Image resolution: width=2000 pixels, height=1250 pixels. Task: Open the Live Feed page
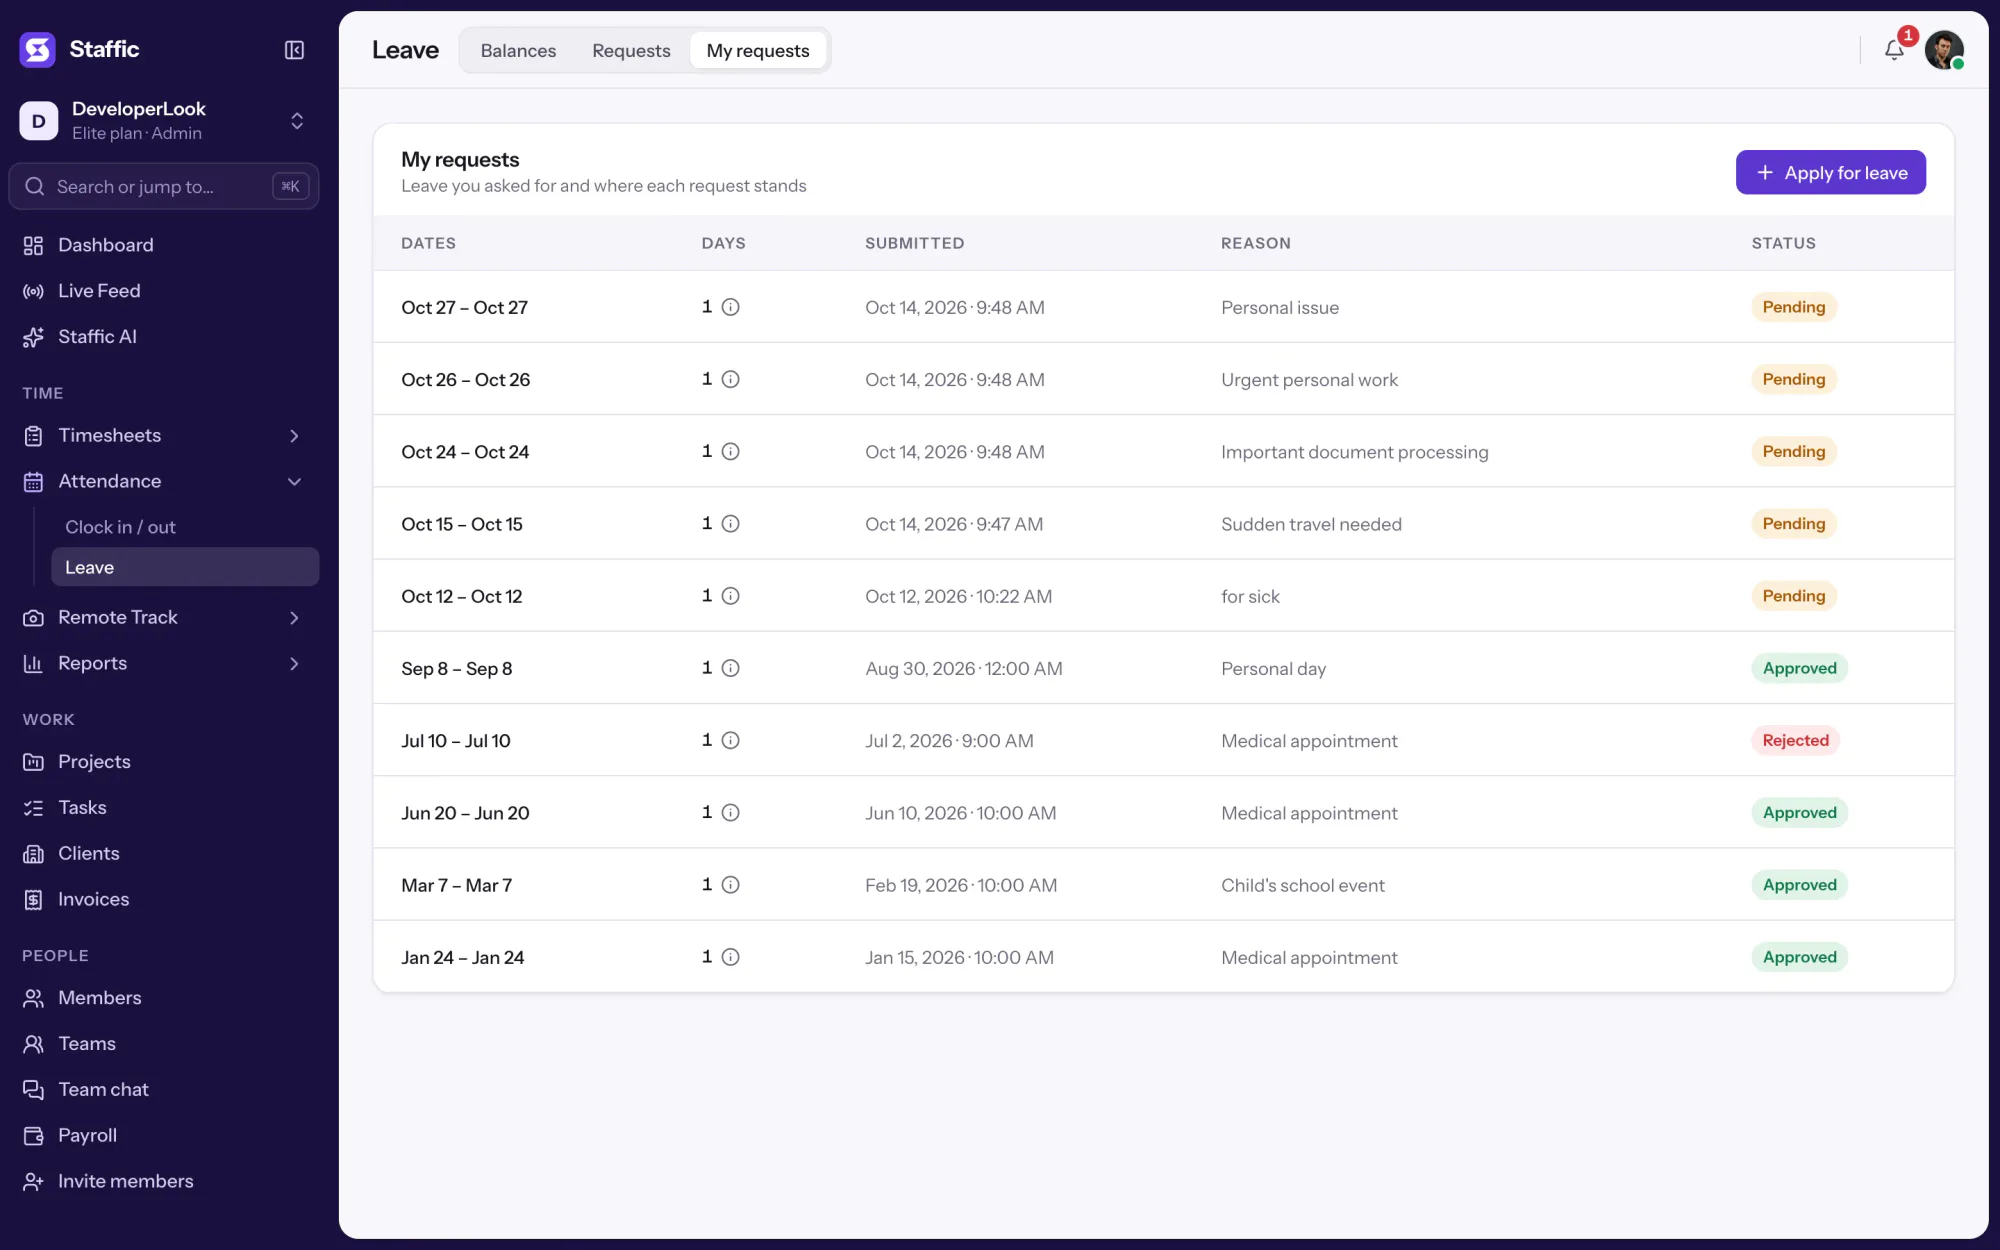(163, 291)
